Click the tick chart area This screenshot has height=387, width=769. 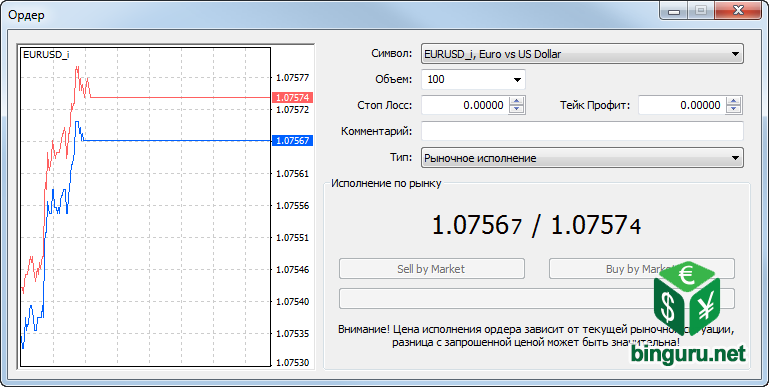[x=145, y=207]
